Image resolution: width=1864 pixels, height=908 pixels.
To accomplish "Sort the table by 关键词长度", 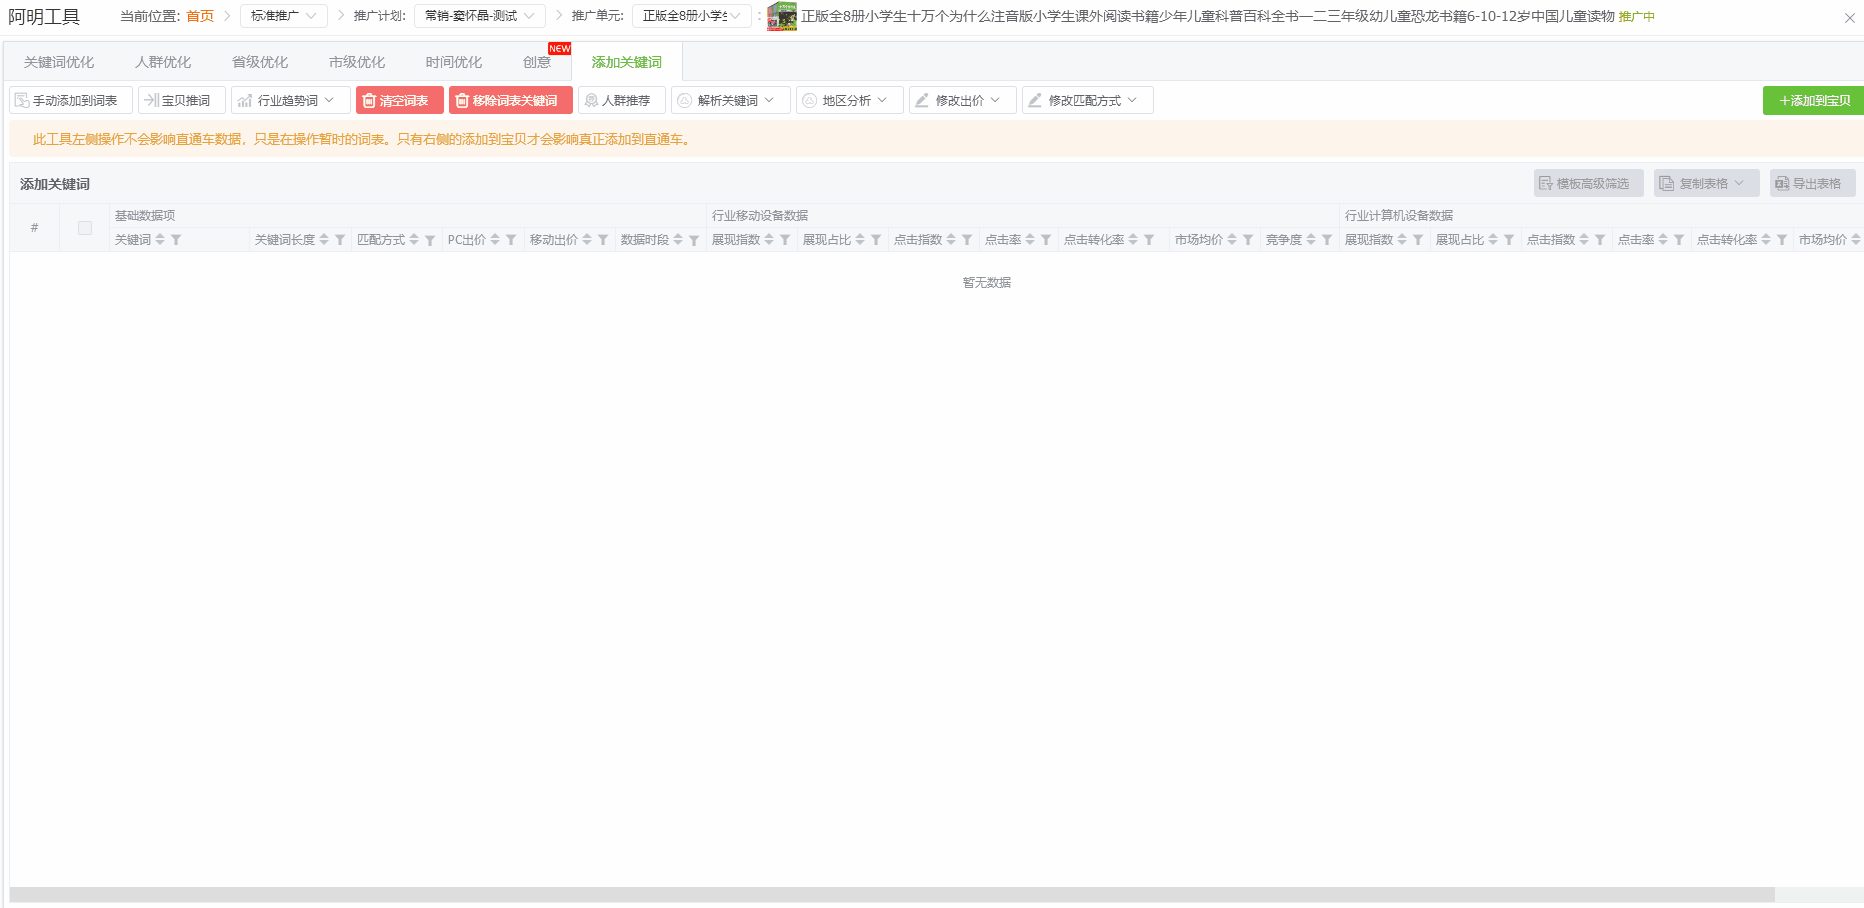I will point(324,240).
